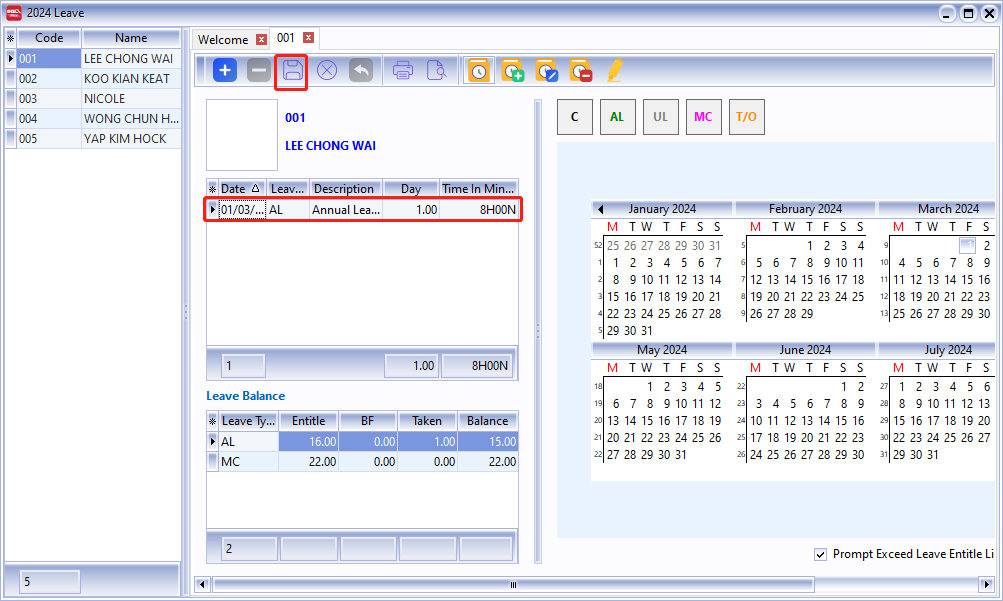The height and width of the screenshot is (601, 1003).
Task: Click the blue plus New record icon
Action: pyautogui.click(x=225, y=71)
